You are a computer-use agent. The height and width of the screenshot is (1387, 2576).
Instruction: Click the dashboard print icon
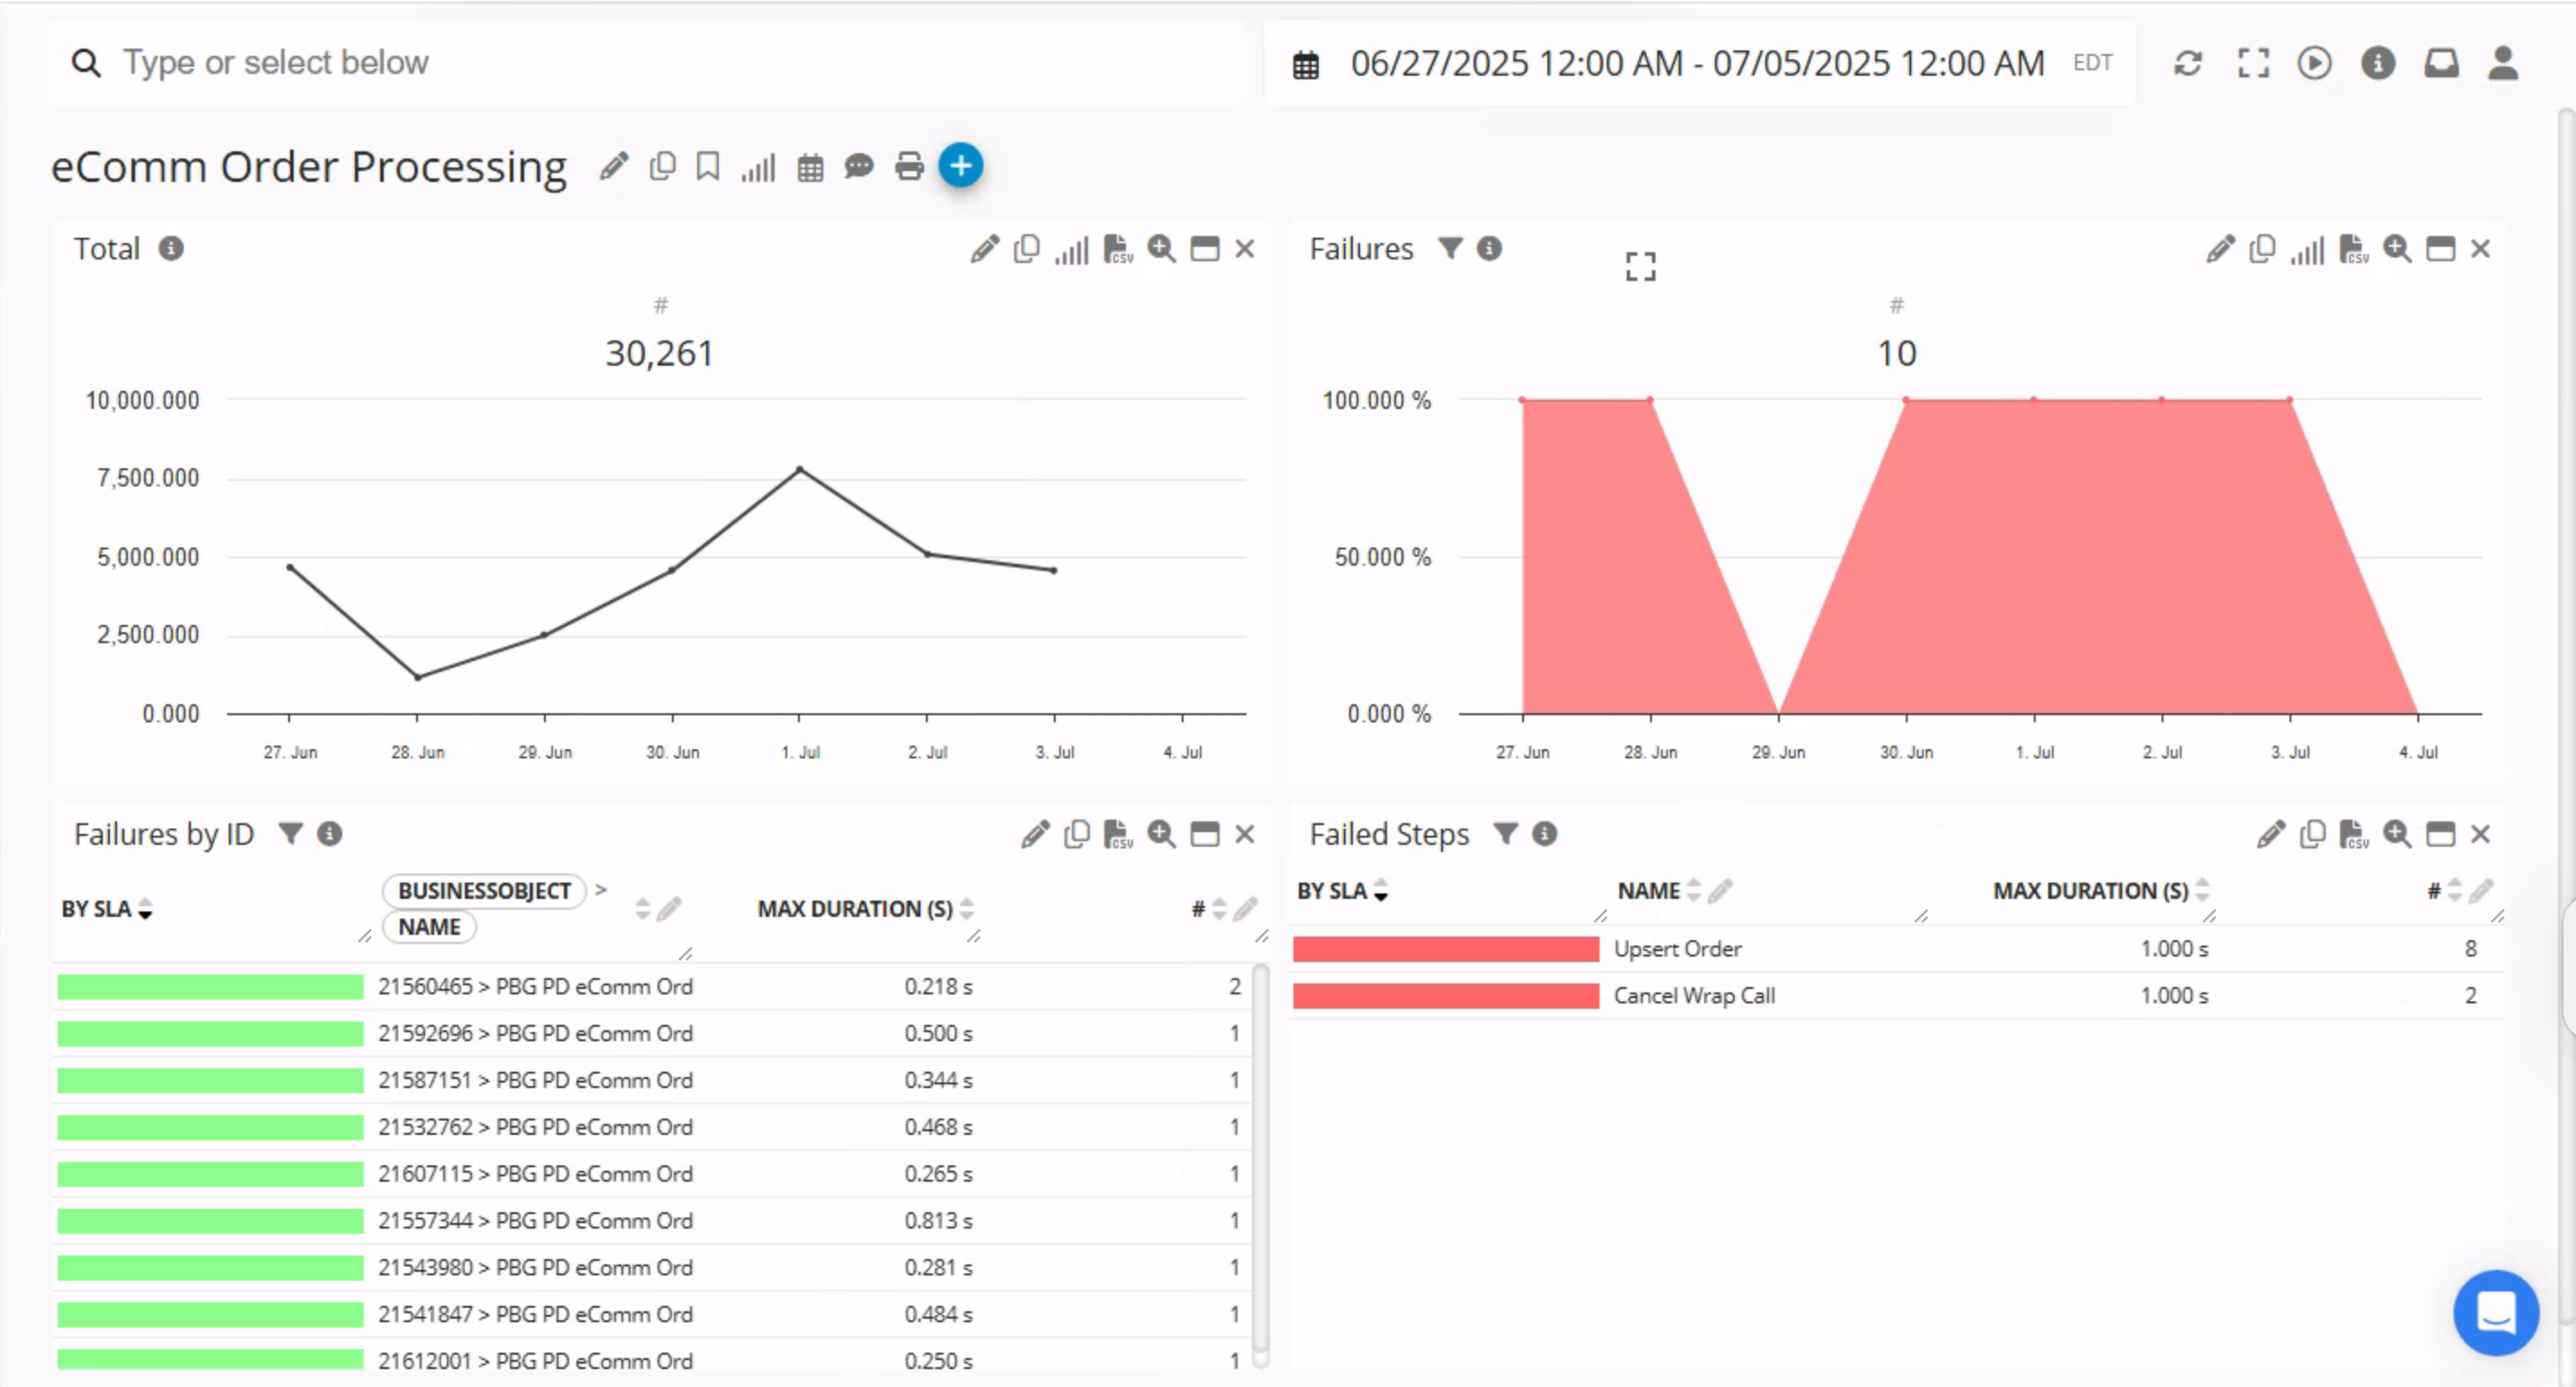click(909, 166)
